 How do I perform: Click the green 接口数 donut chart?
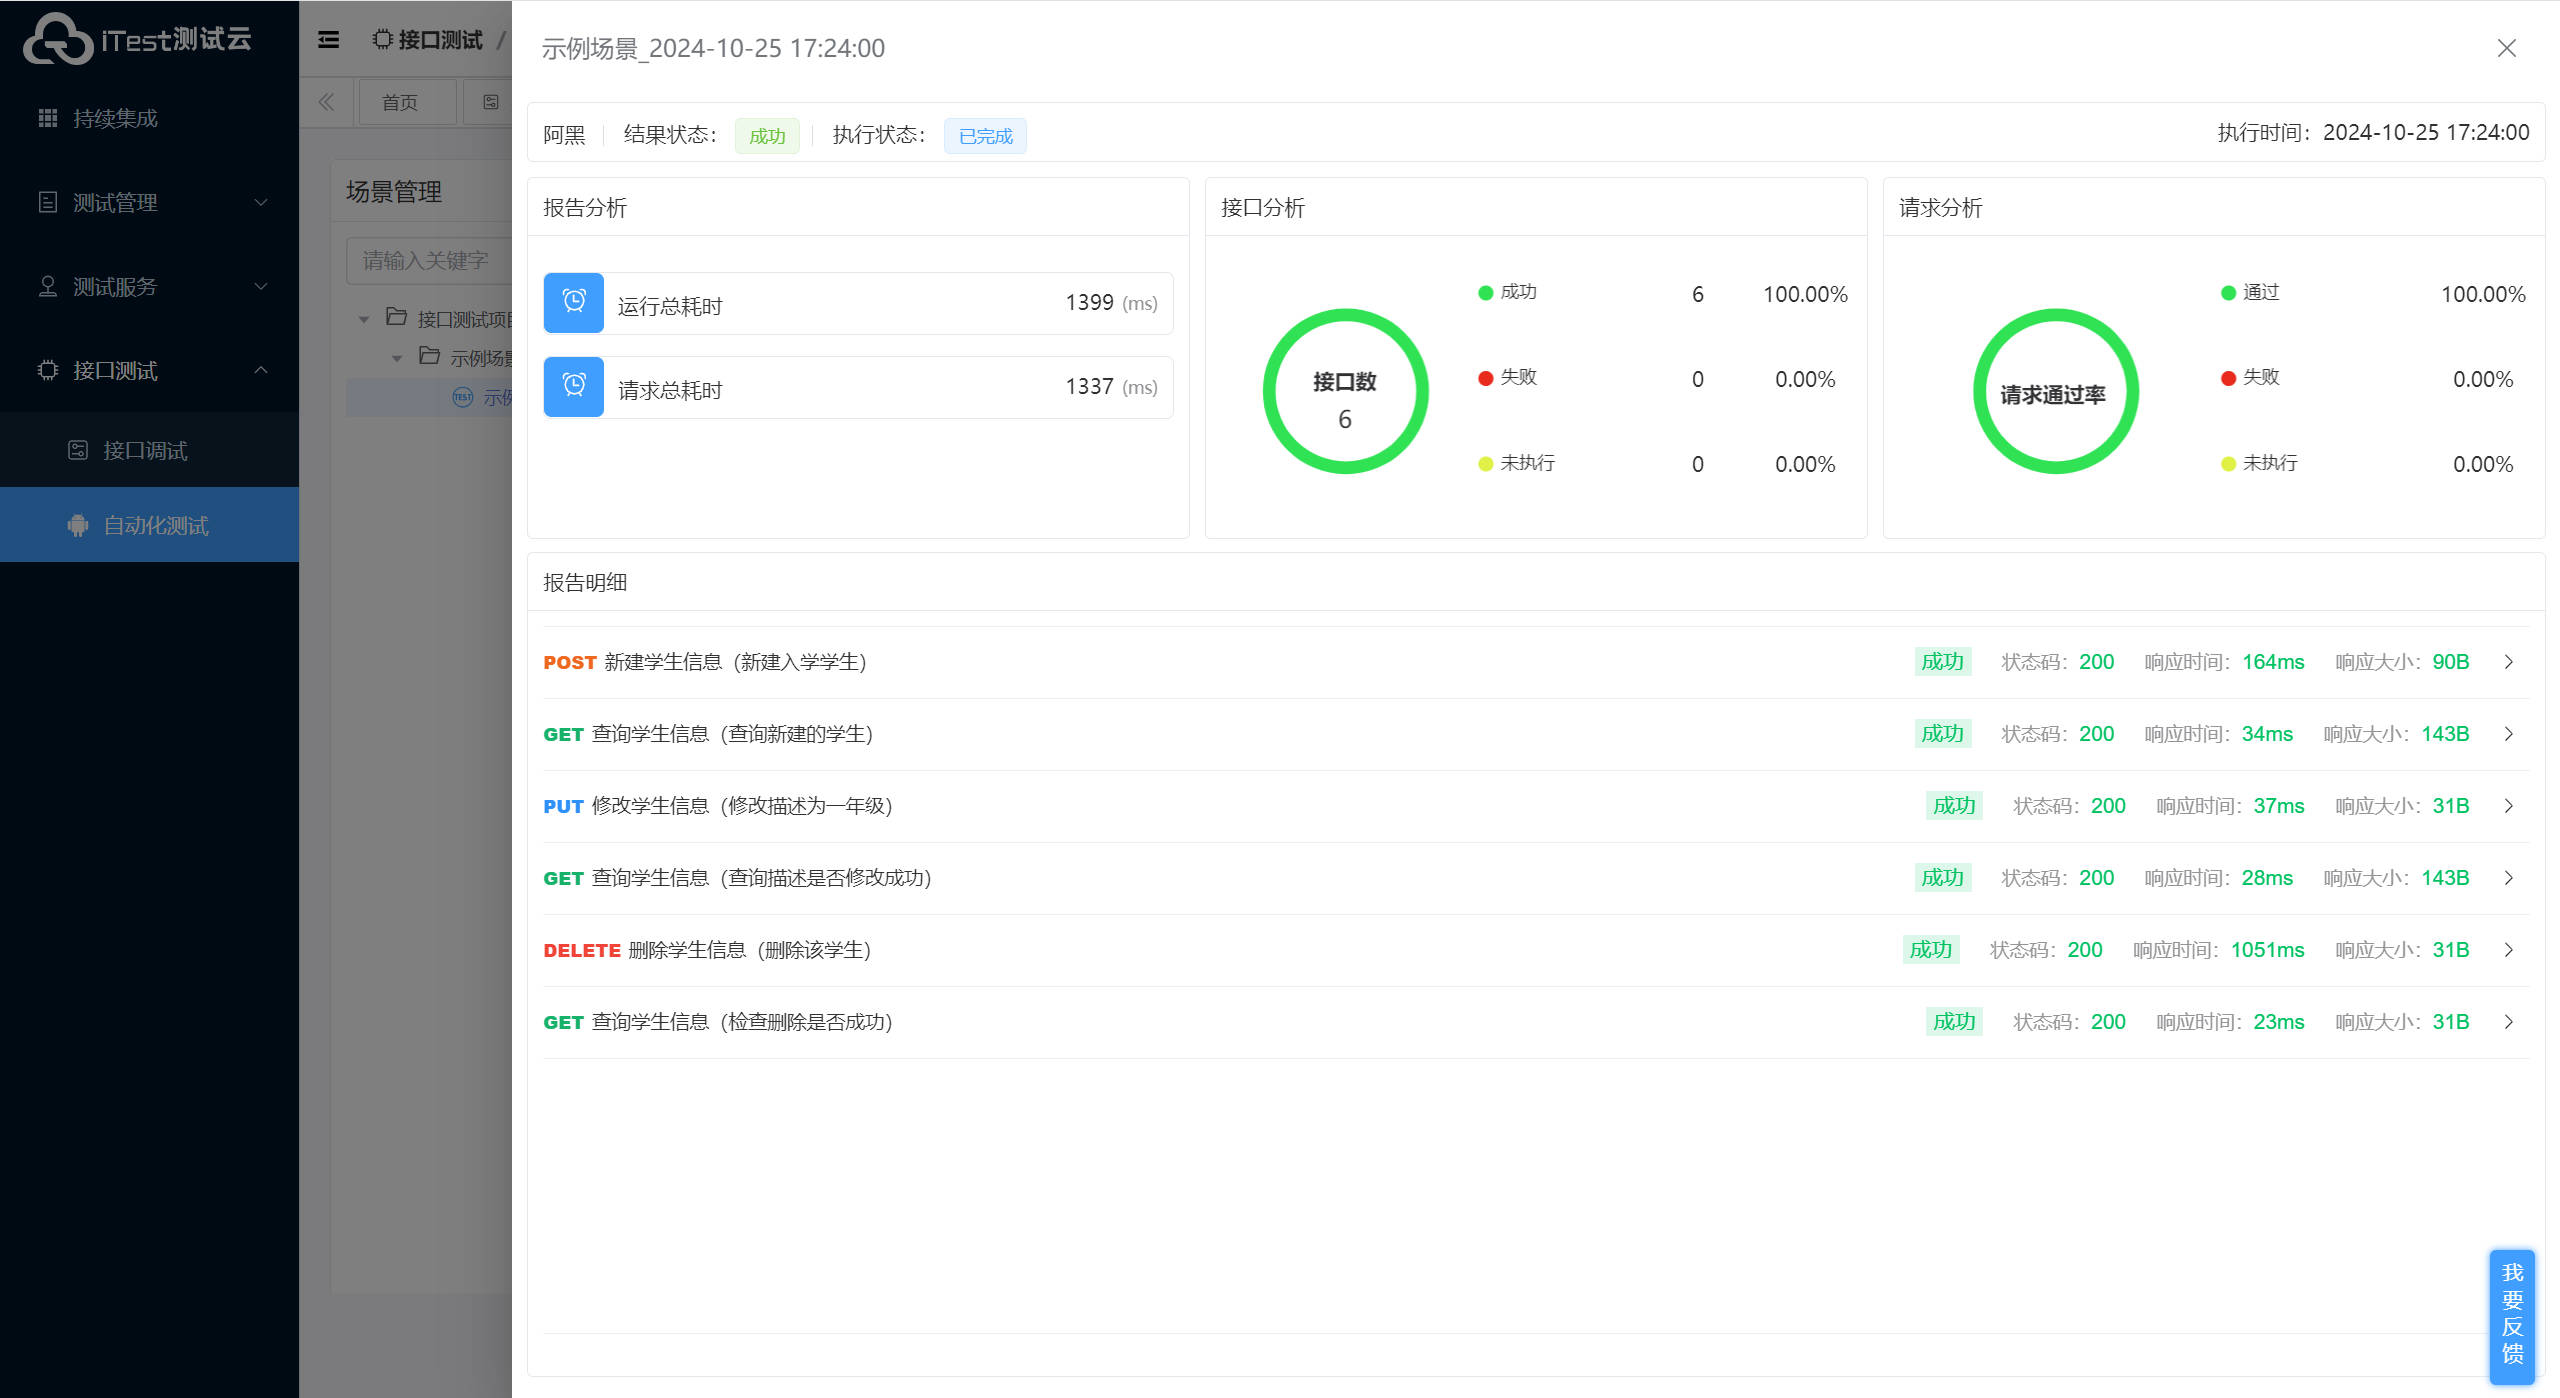(x=1345, y=391)
